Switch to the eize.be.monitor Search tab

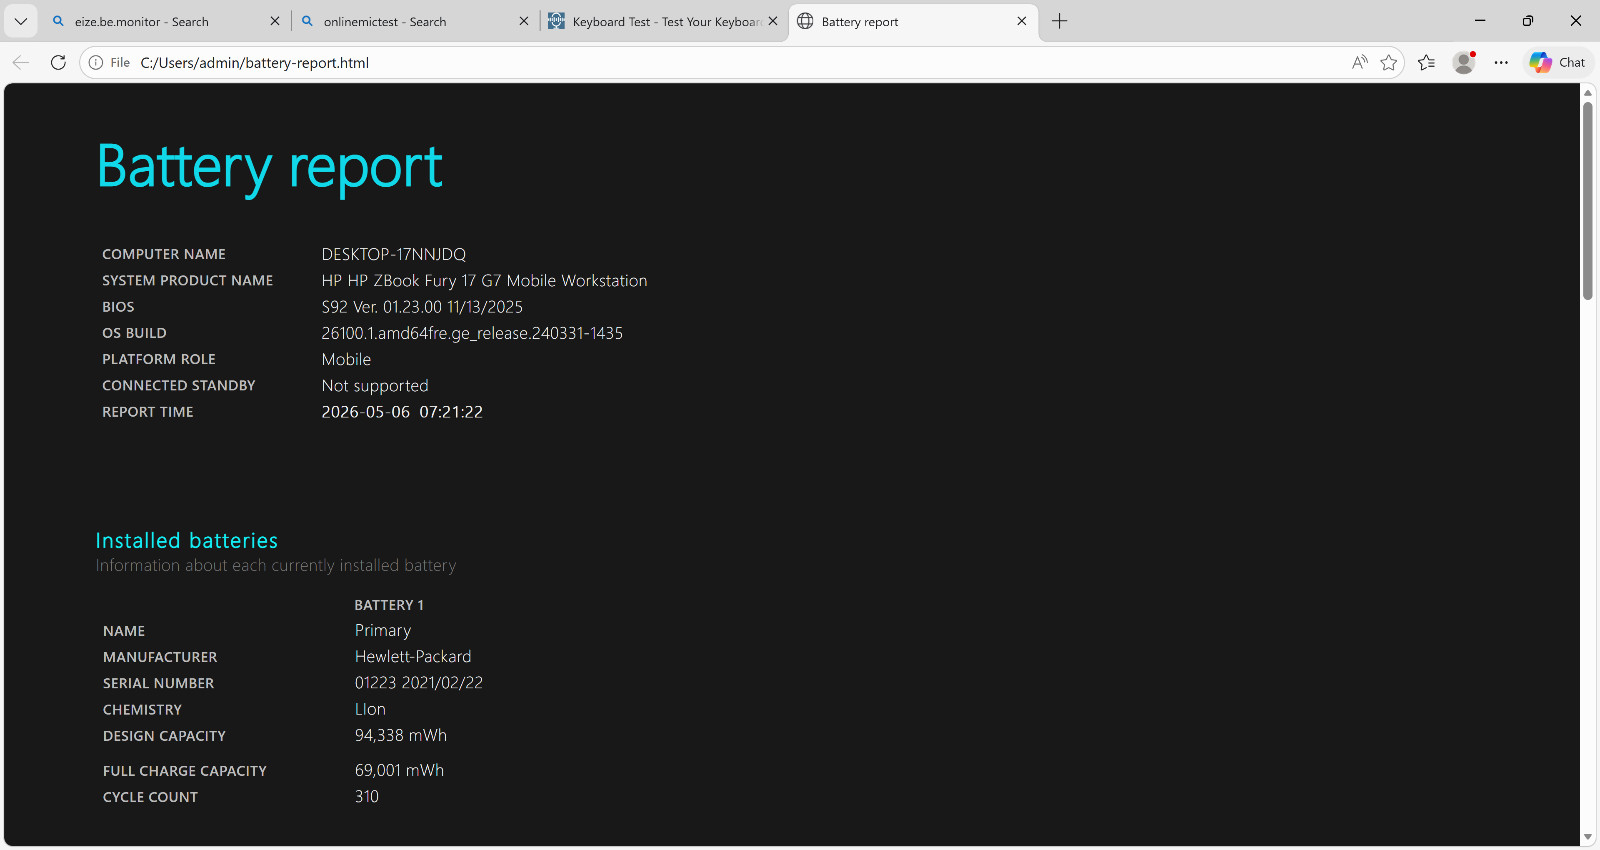coord(165,21)
